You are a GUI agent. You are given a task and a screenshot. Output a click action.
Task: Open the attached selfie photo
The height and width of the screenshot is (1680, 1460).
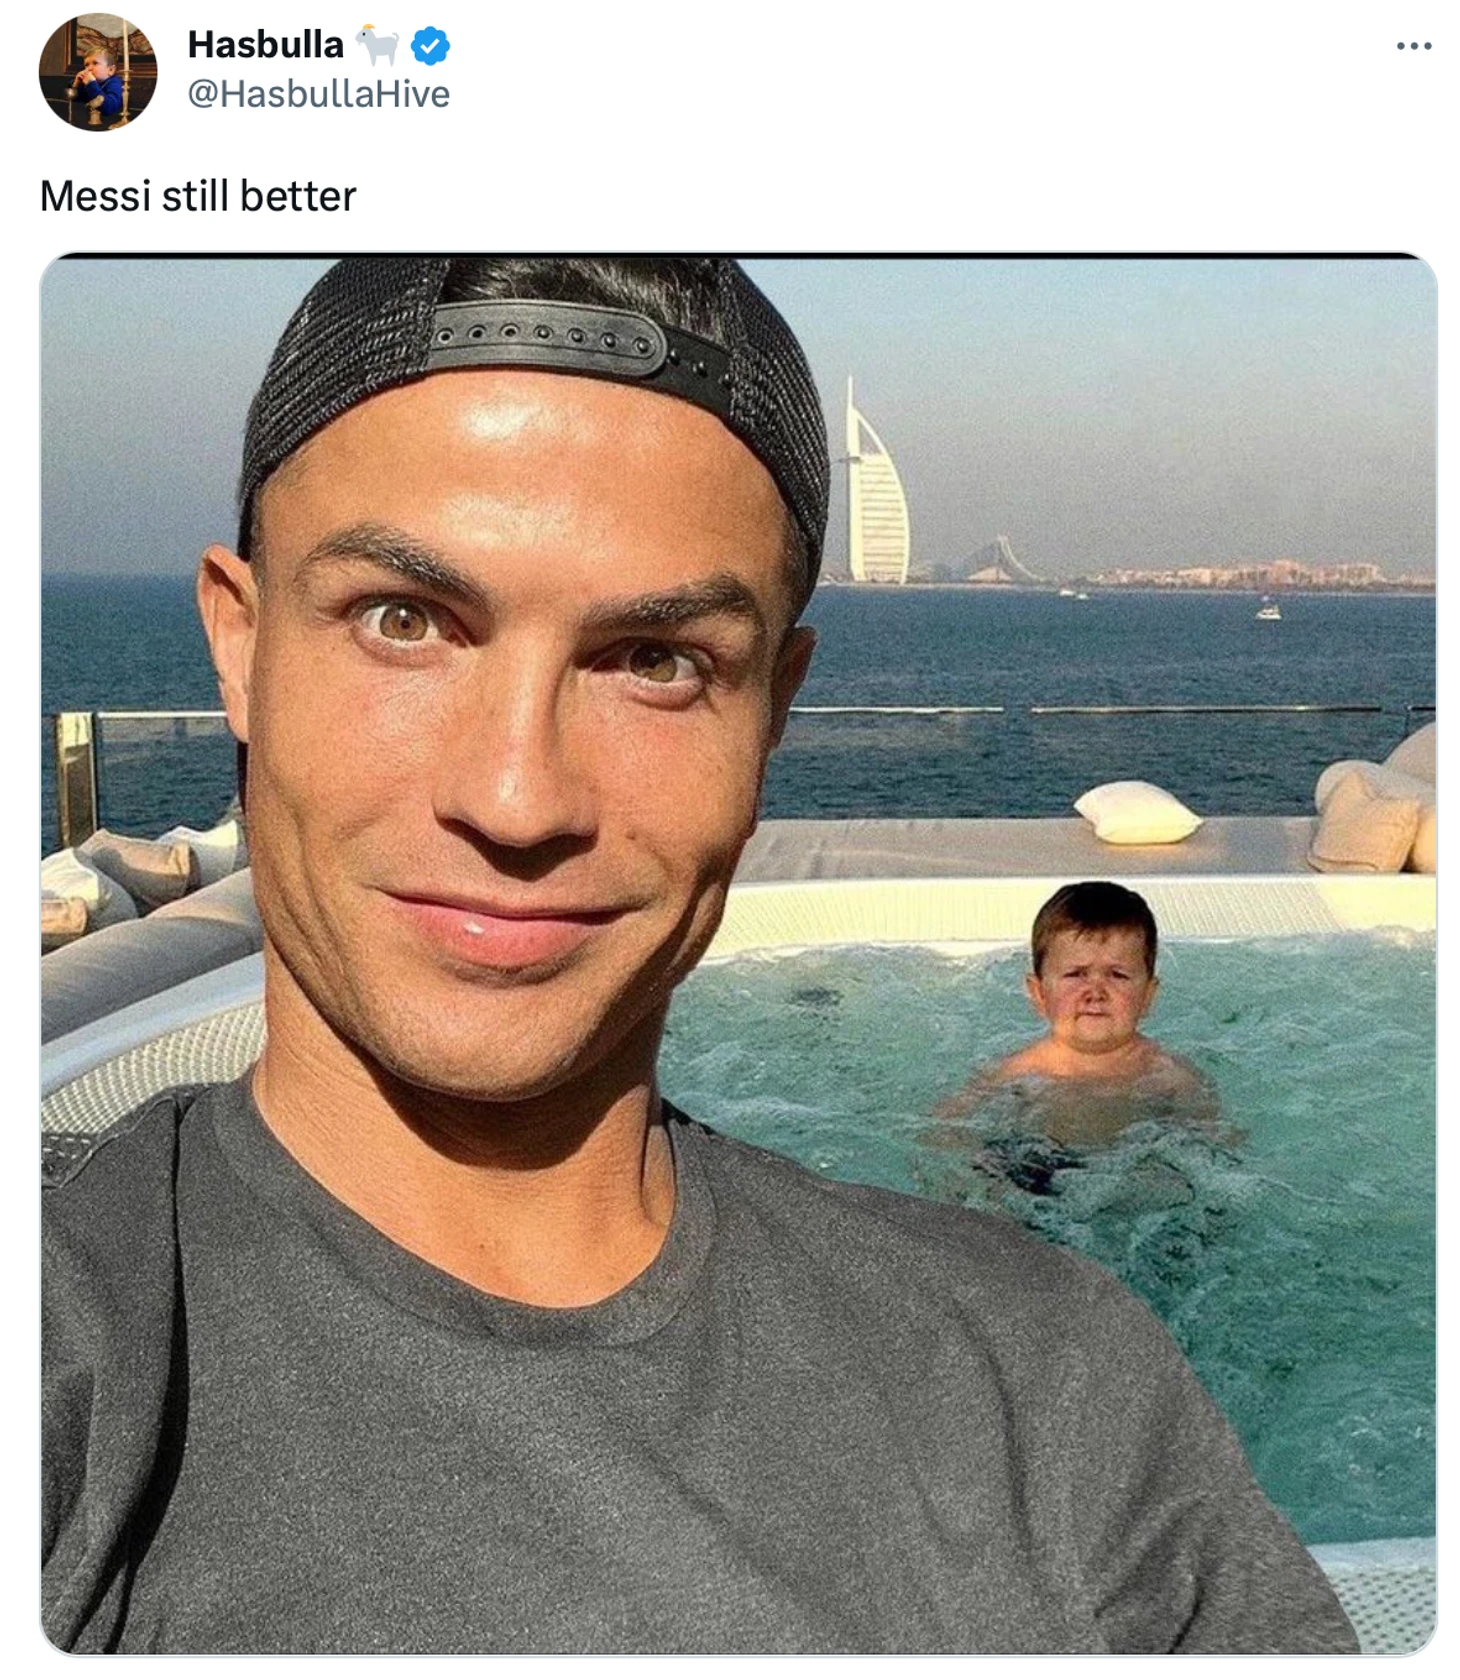738,953
